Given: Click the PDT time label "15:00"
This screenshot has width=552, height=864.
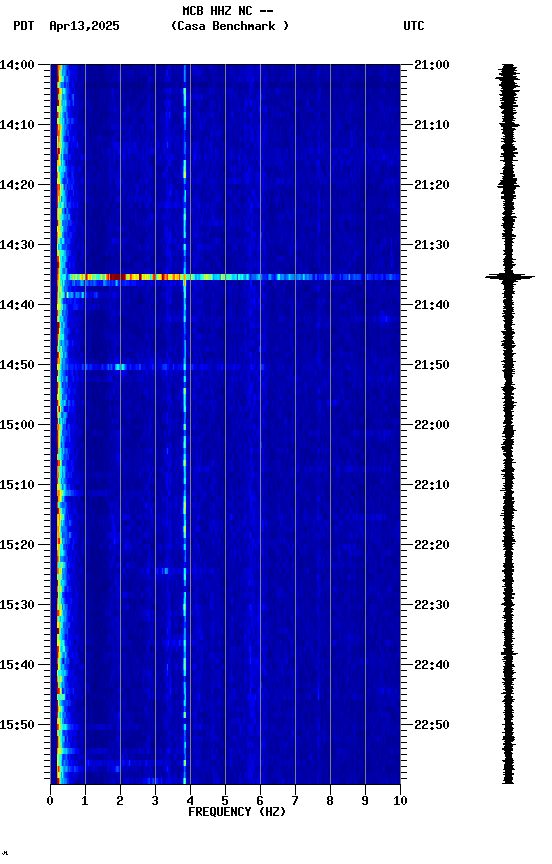Looking at the screenshot, I should (x=17, y=425).
